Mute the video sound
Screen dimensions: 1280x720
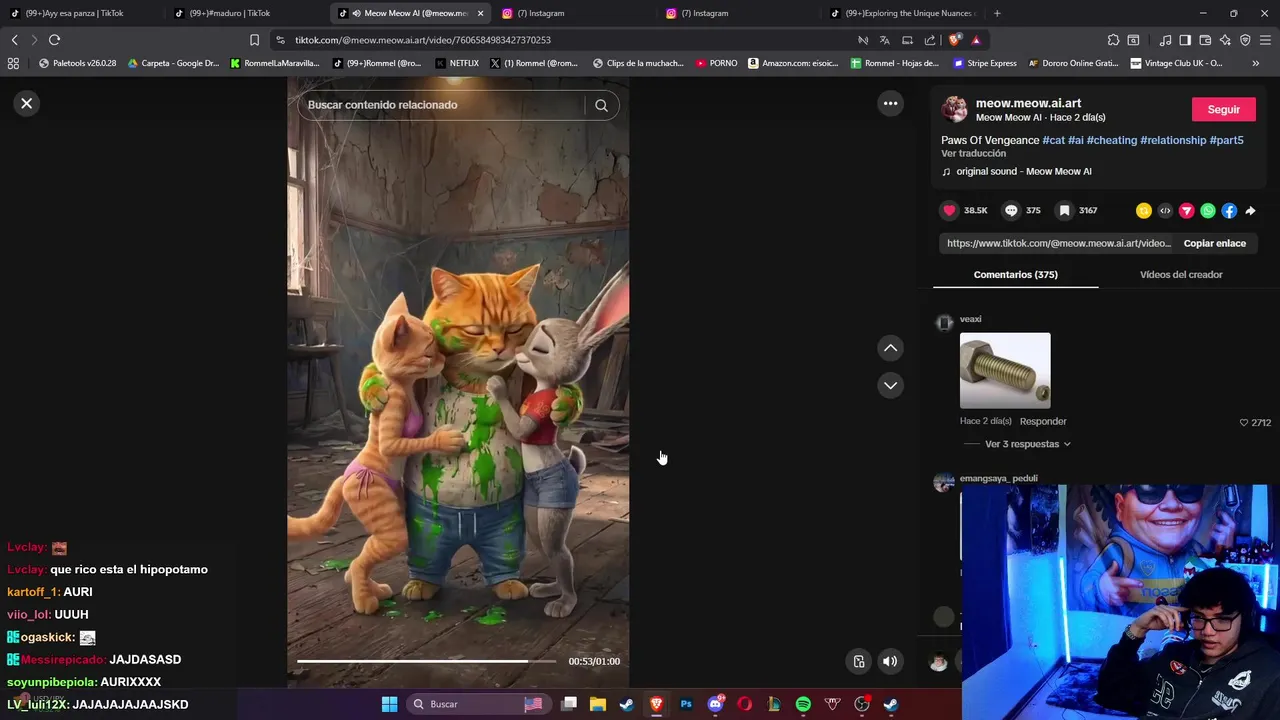click(x=890, y=661)
